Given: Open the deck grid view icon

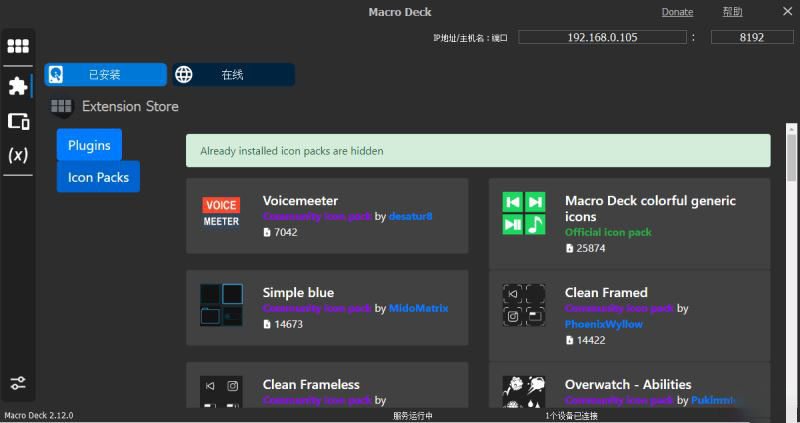Looking at the screenshot, I should pos(18,46).
